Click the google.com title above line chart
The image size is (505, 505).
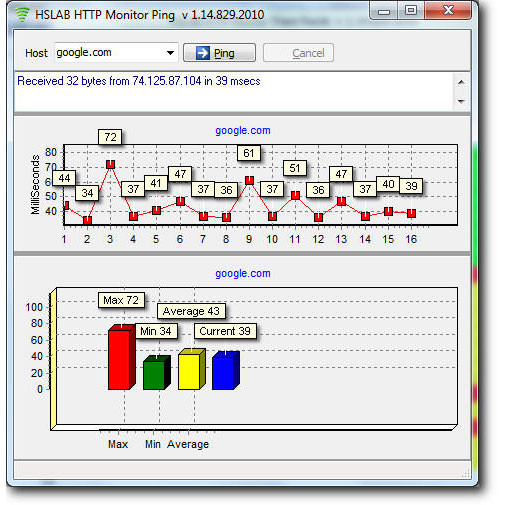pyautogui.click(x=243, y=131)
